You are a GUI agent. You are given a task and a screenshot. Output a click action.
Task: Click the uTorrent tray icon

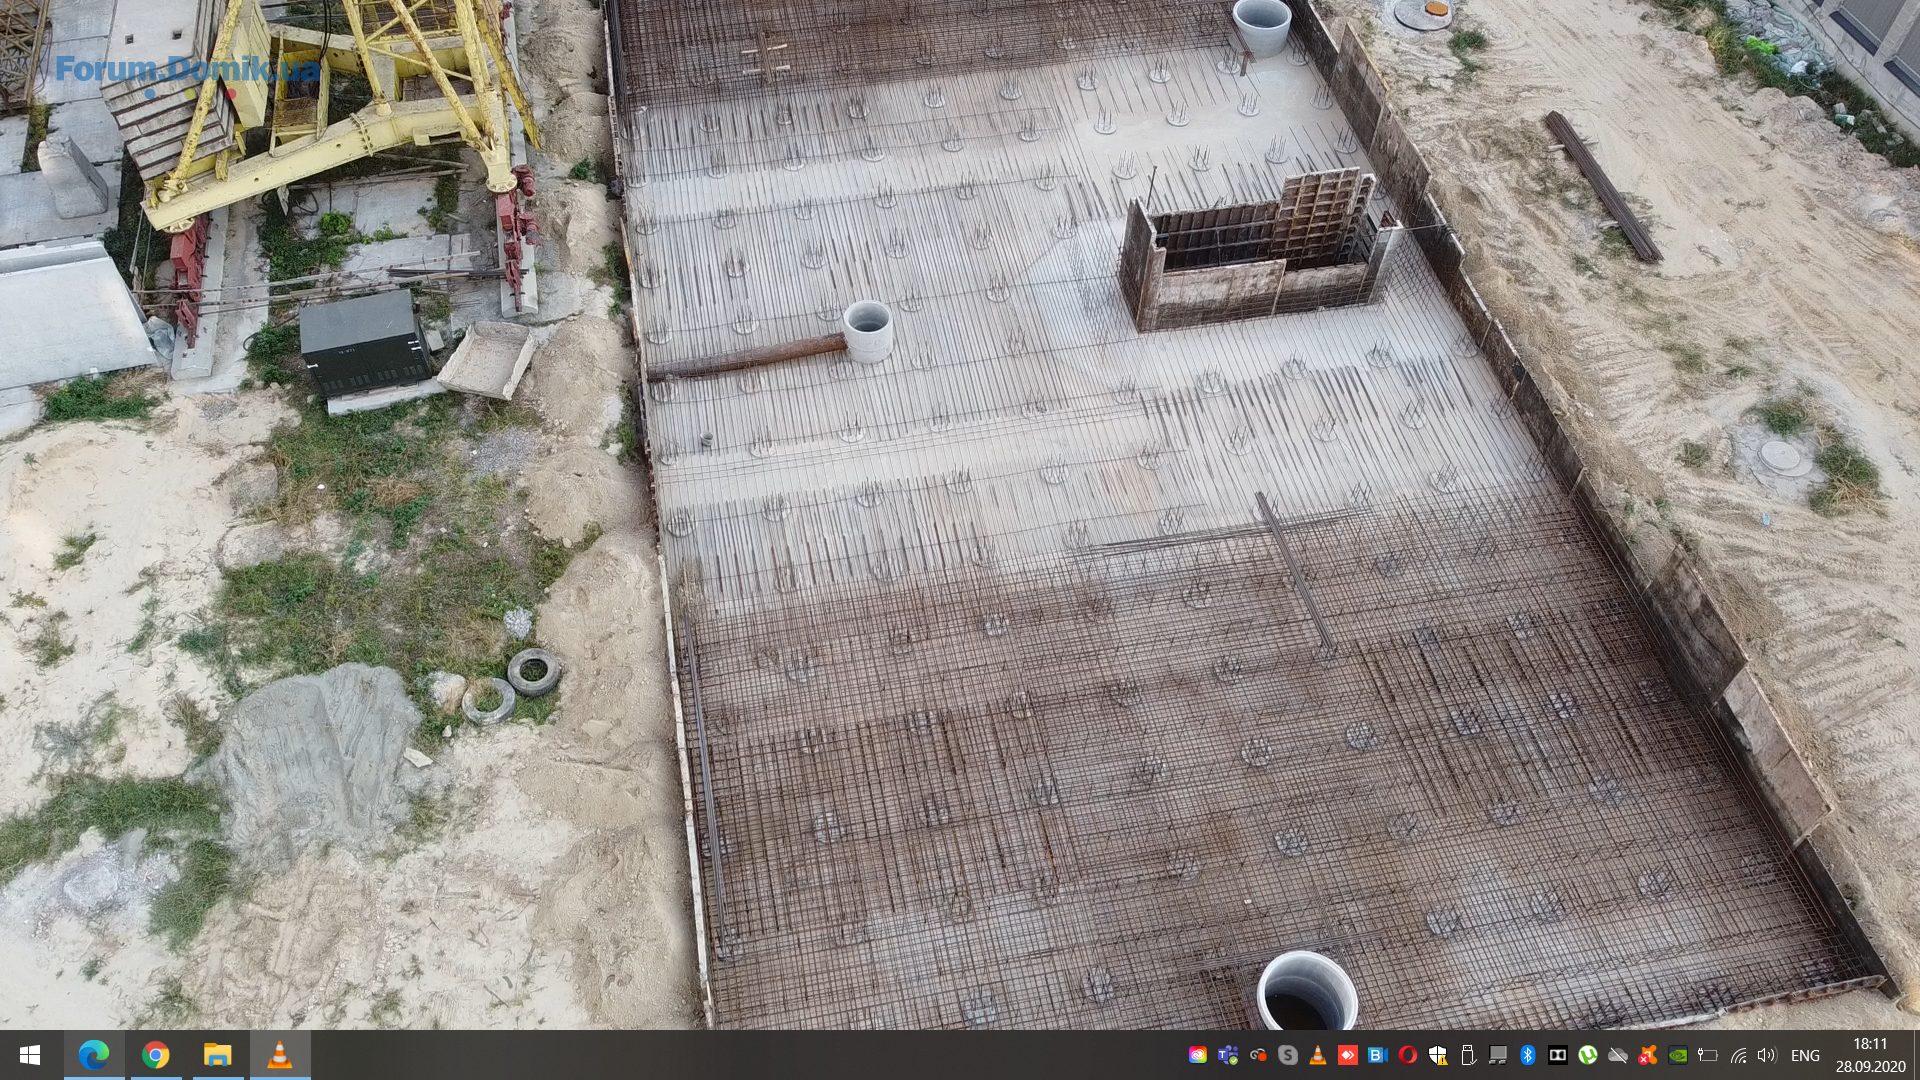1588,1055
